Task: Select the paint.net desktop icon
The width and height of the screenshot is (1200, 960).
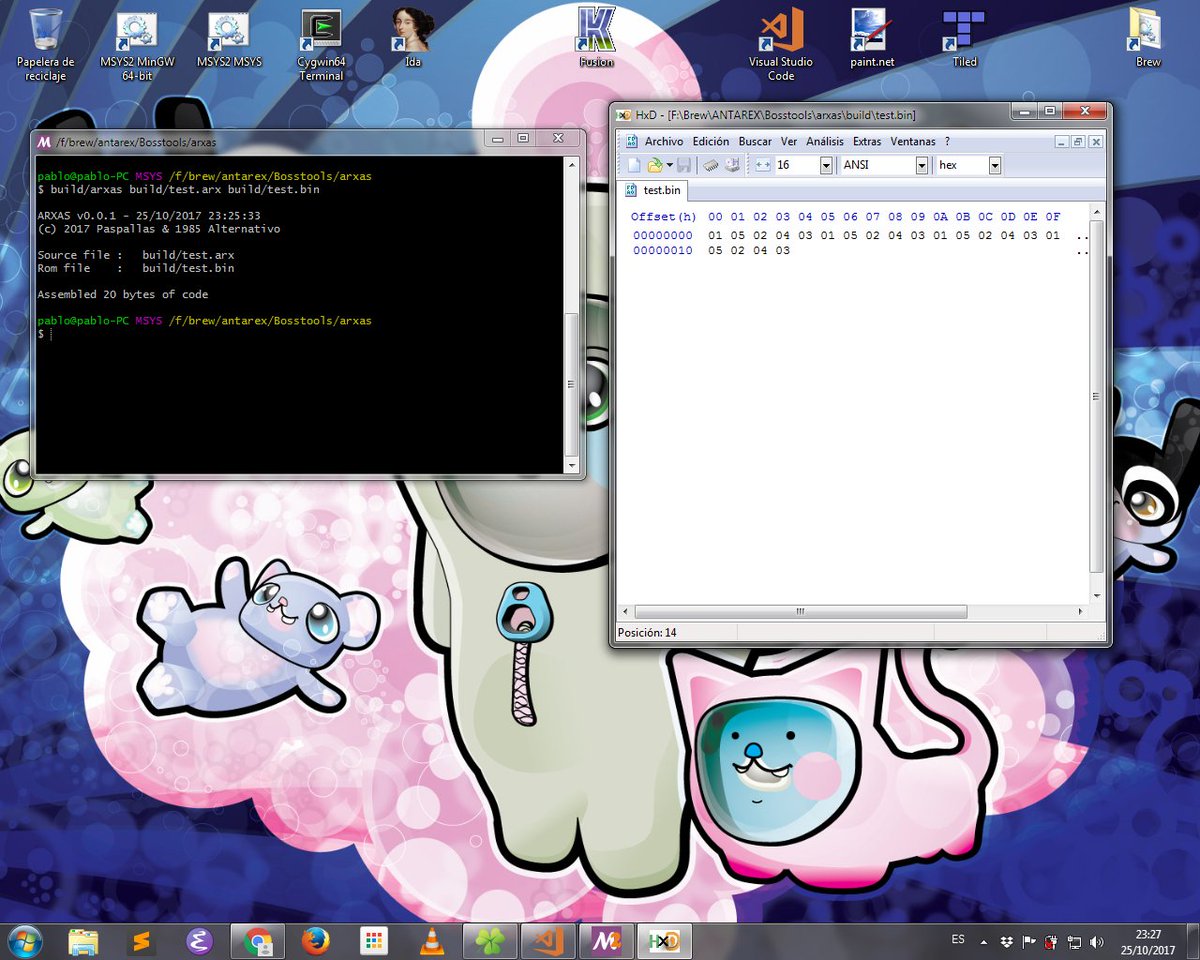Action: coord(872,39)
